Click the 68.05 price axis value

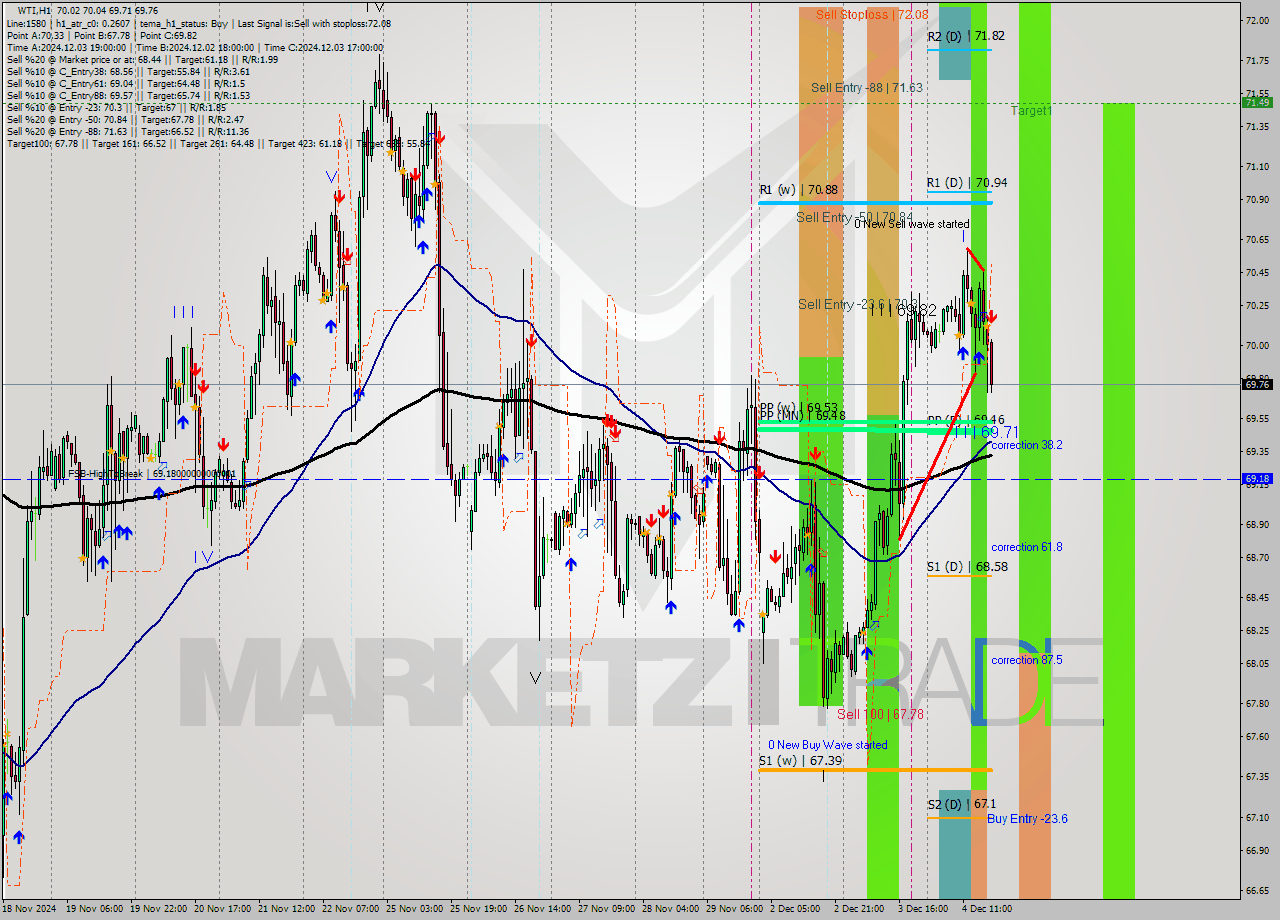tap(1257, 663)
